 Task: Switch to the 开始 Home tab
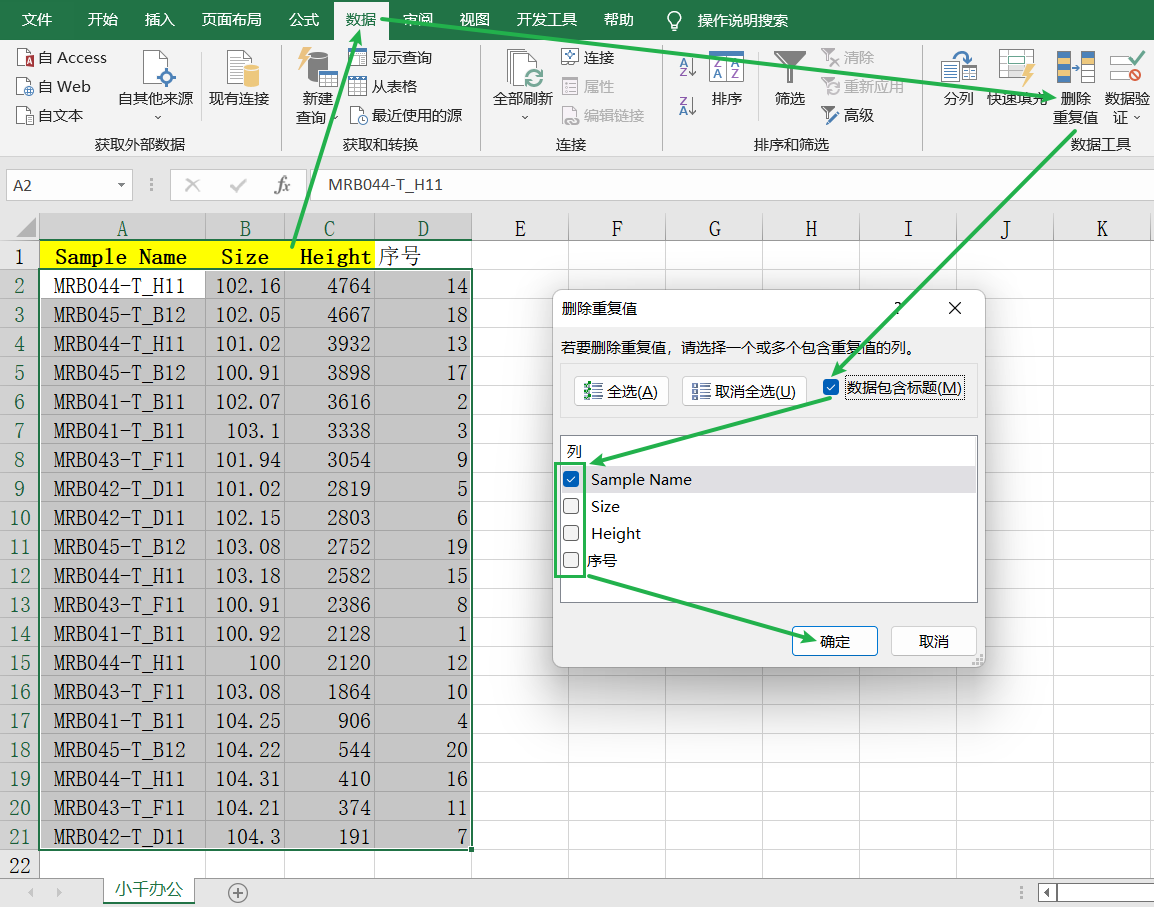point(102,20)
